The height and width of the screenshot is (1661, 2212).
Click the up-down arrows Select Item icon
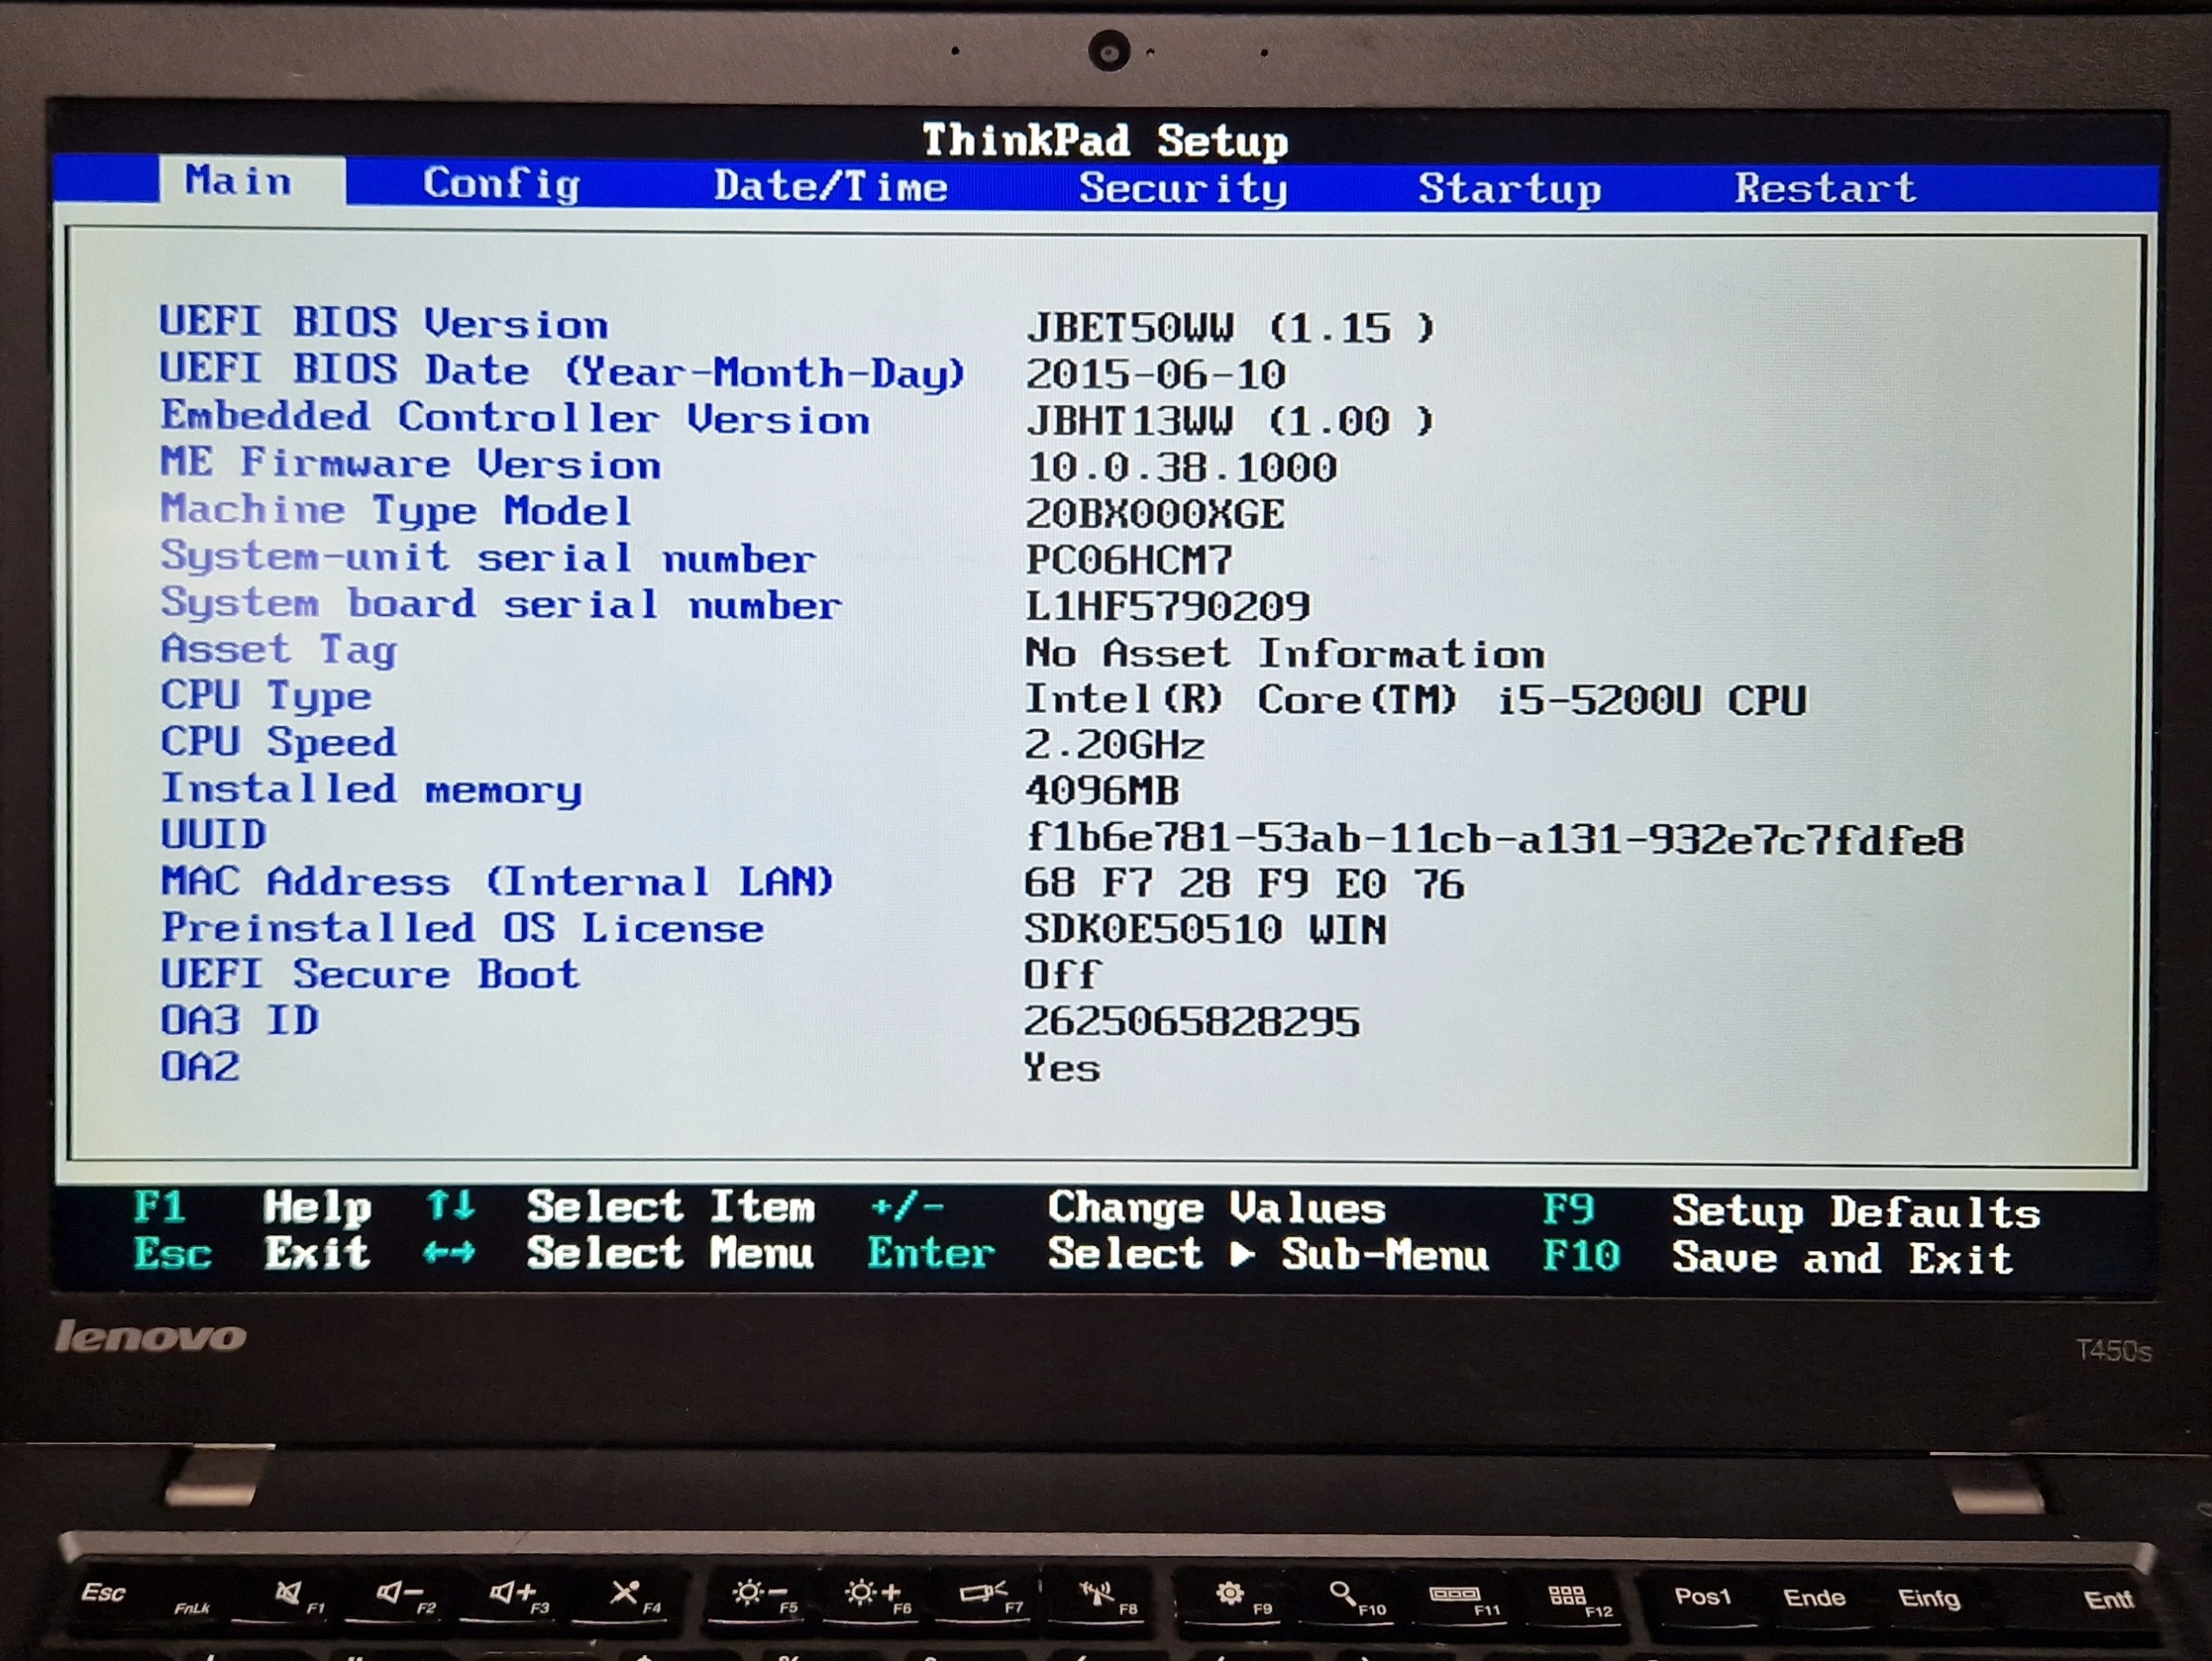click(x=450, y=1206)
